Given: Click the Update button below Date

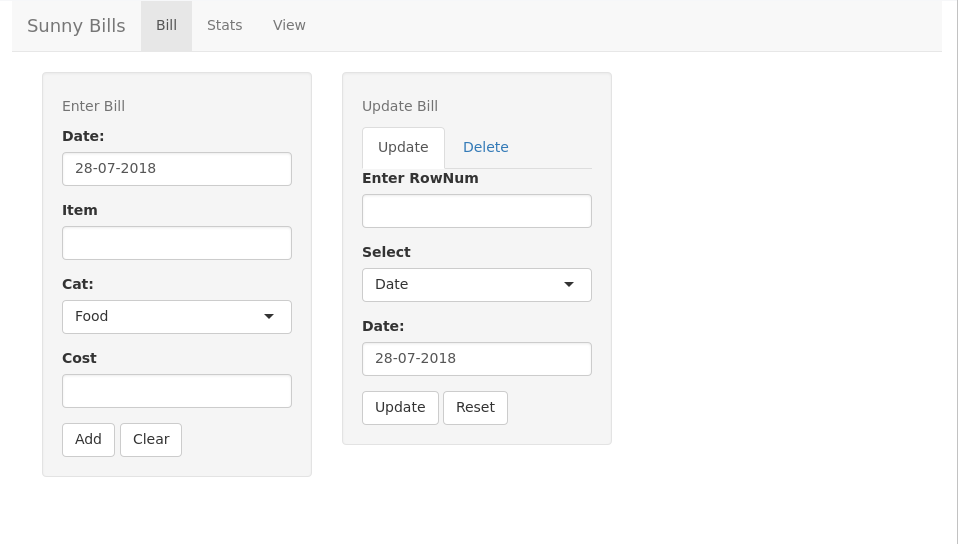Looking at the screenshot, I should click(400, 408).
